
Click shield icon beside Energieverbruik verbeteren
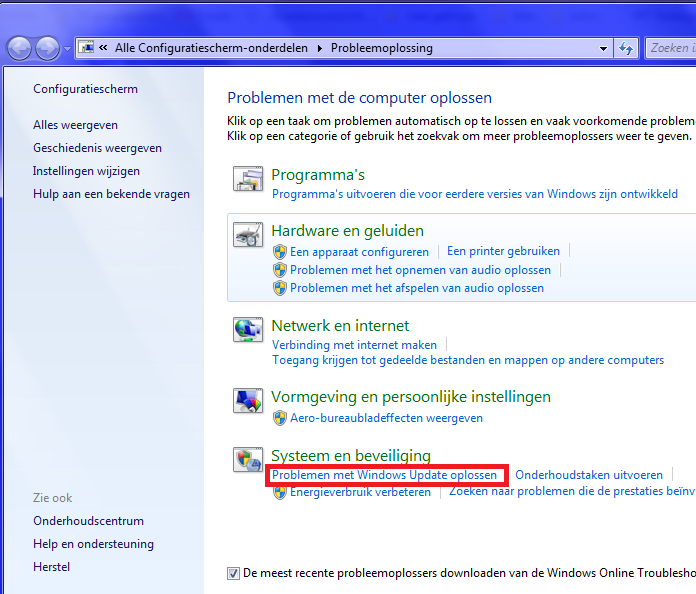click(x=280, y=492)
